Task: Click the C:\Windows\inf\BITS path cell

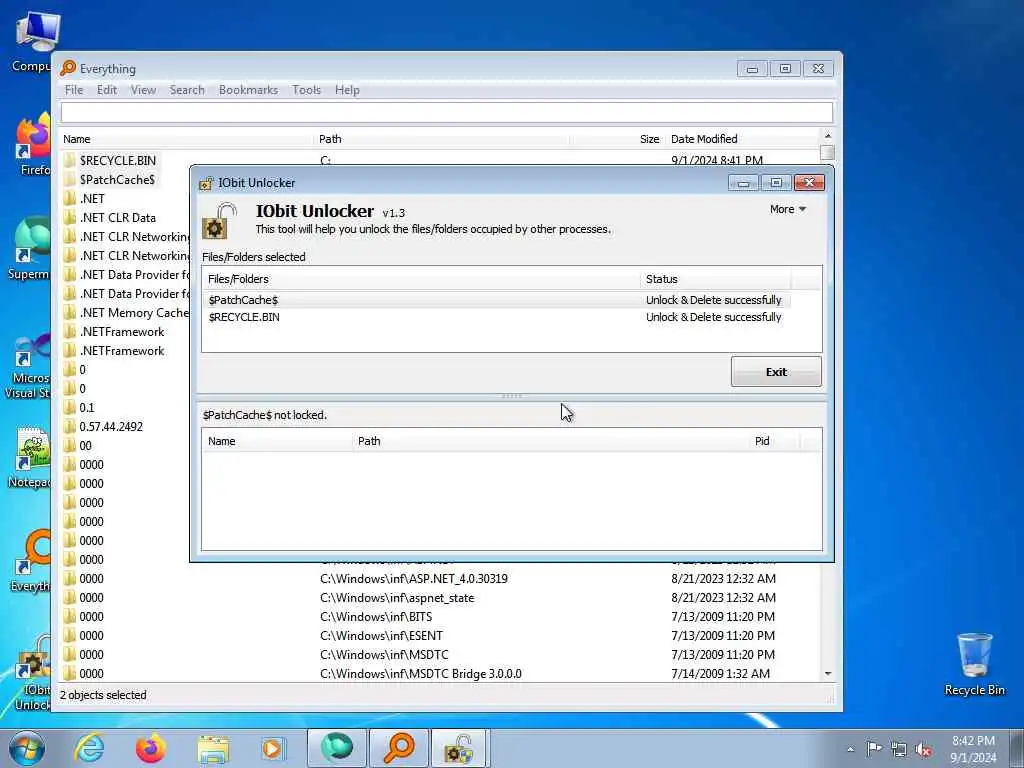Action: click(376, 616)
